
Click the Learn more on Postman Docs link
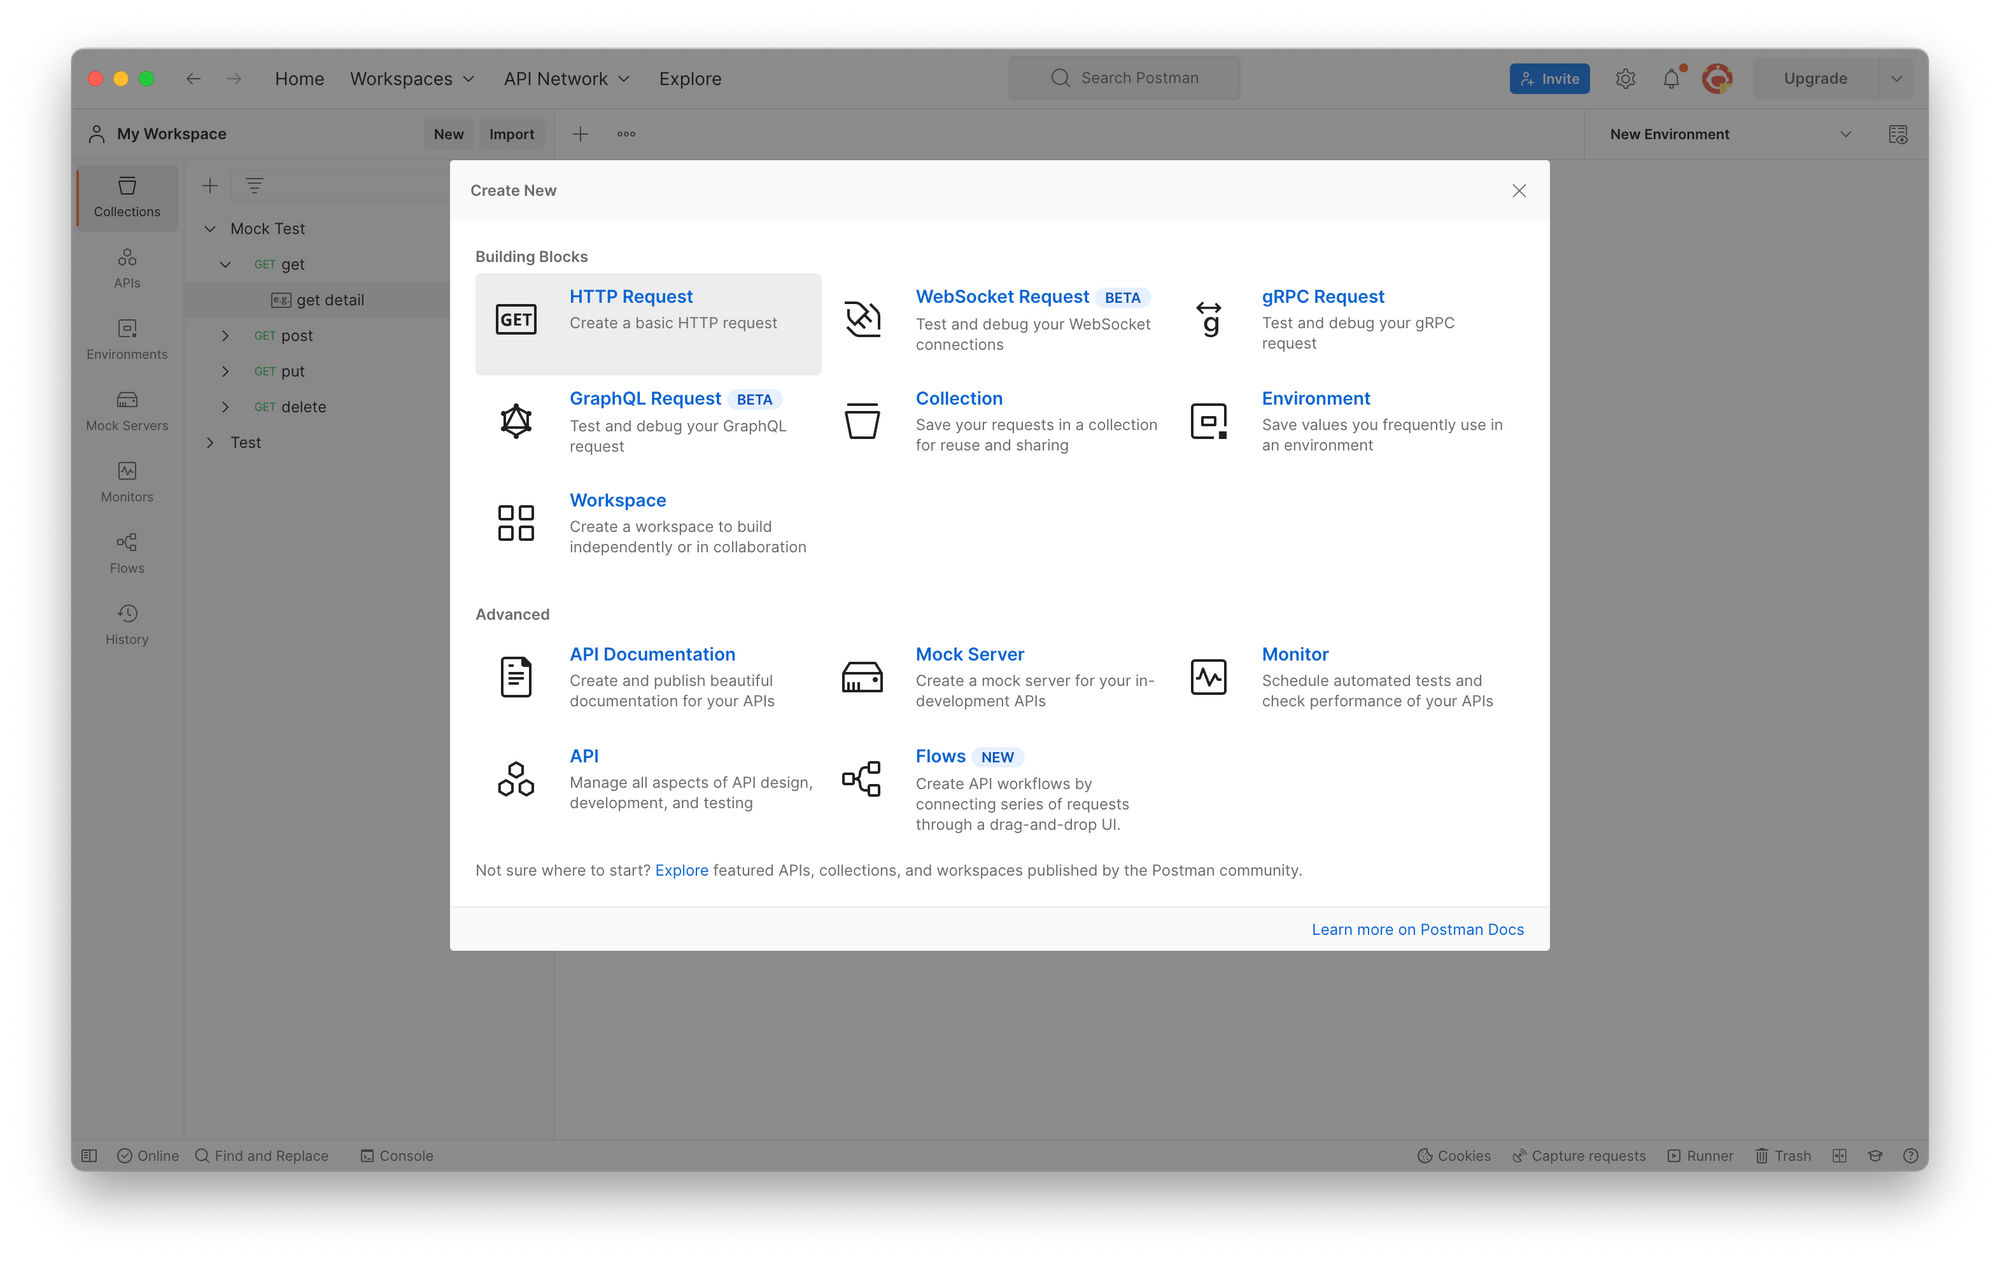click(1417, 929)
